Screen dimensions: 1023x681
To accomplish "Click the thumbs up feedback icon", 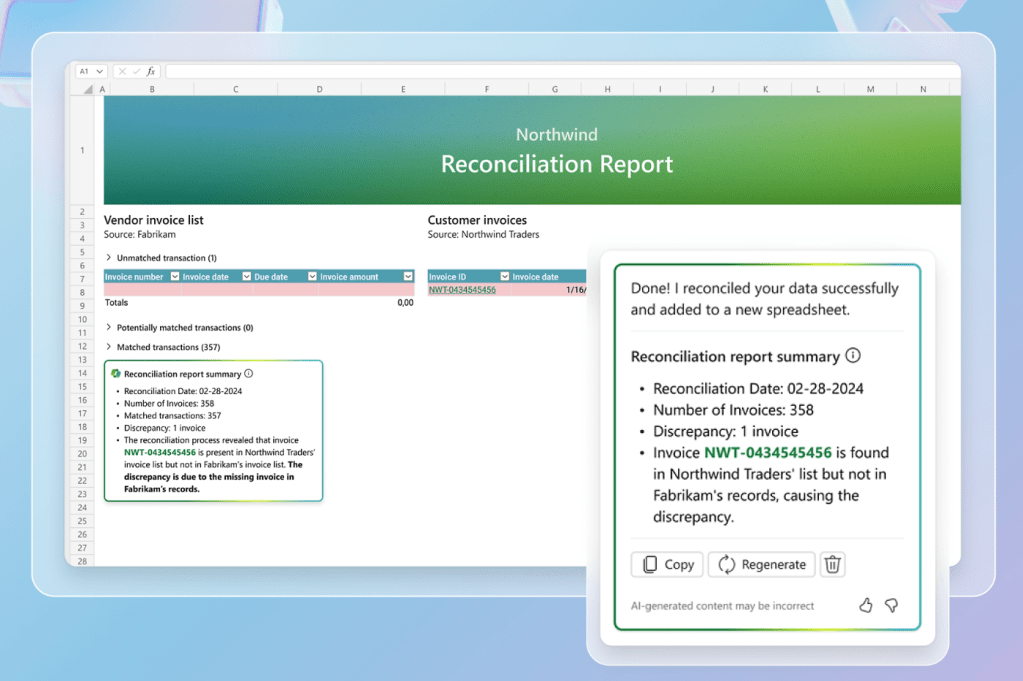I will [x=866, y=605].
